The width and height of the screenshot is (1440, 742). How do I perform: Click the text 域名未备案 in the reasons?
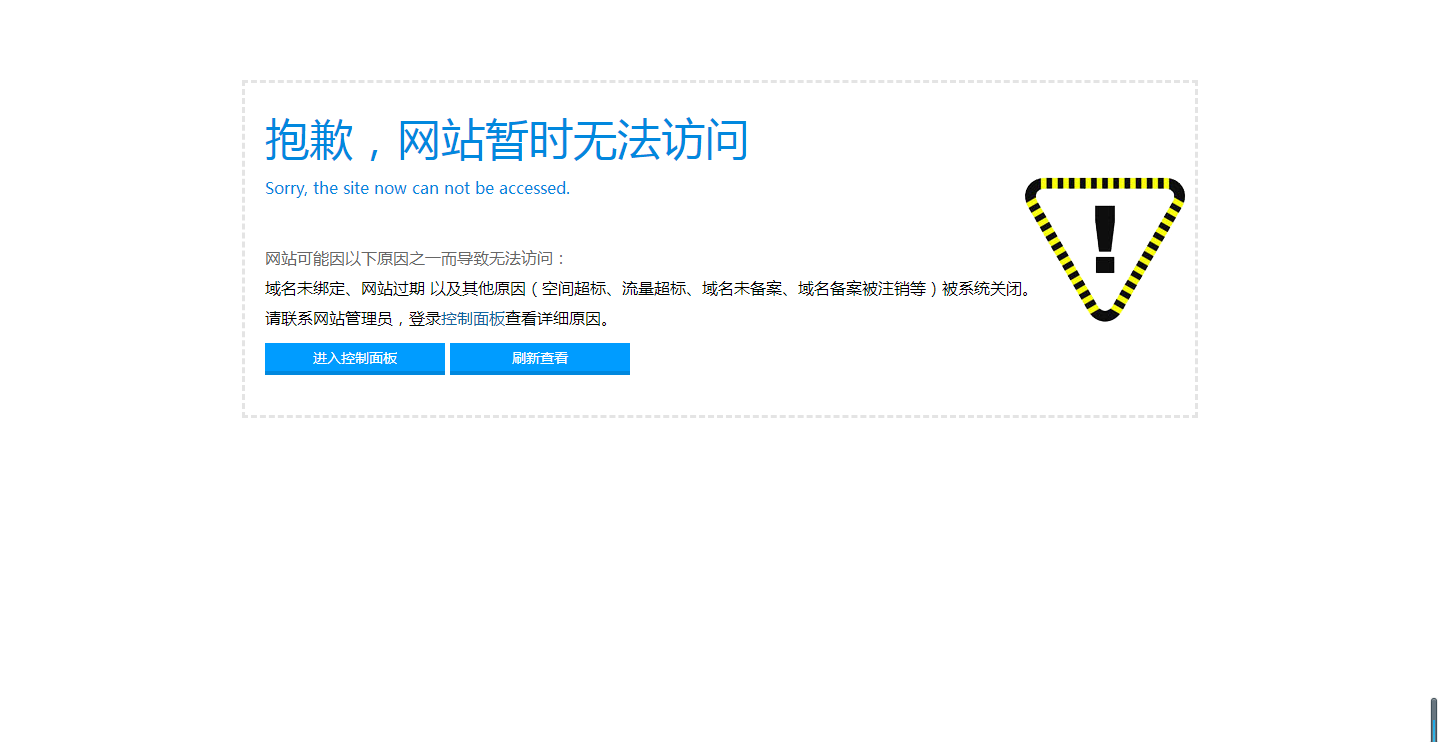point(741,289)
